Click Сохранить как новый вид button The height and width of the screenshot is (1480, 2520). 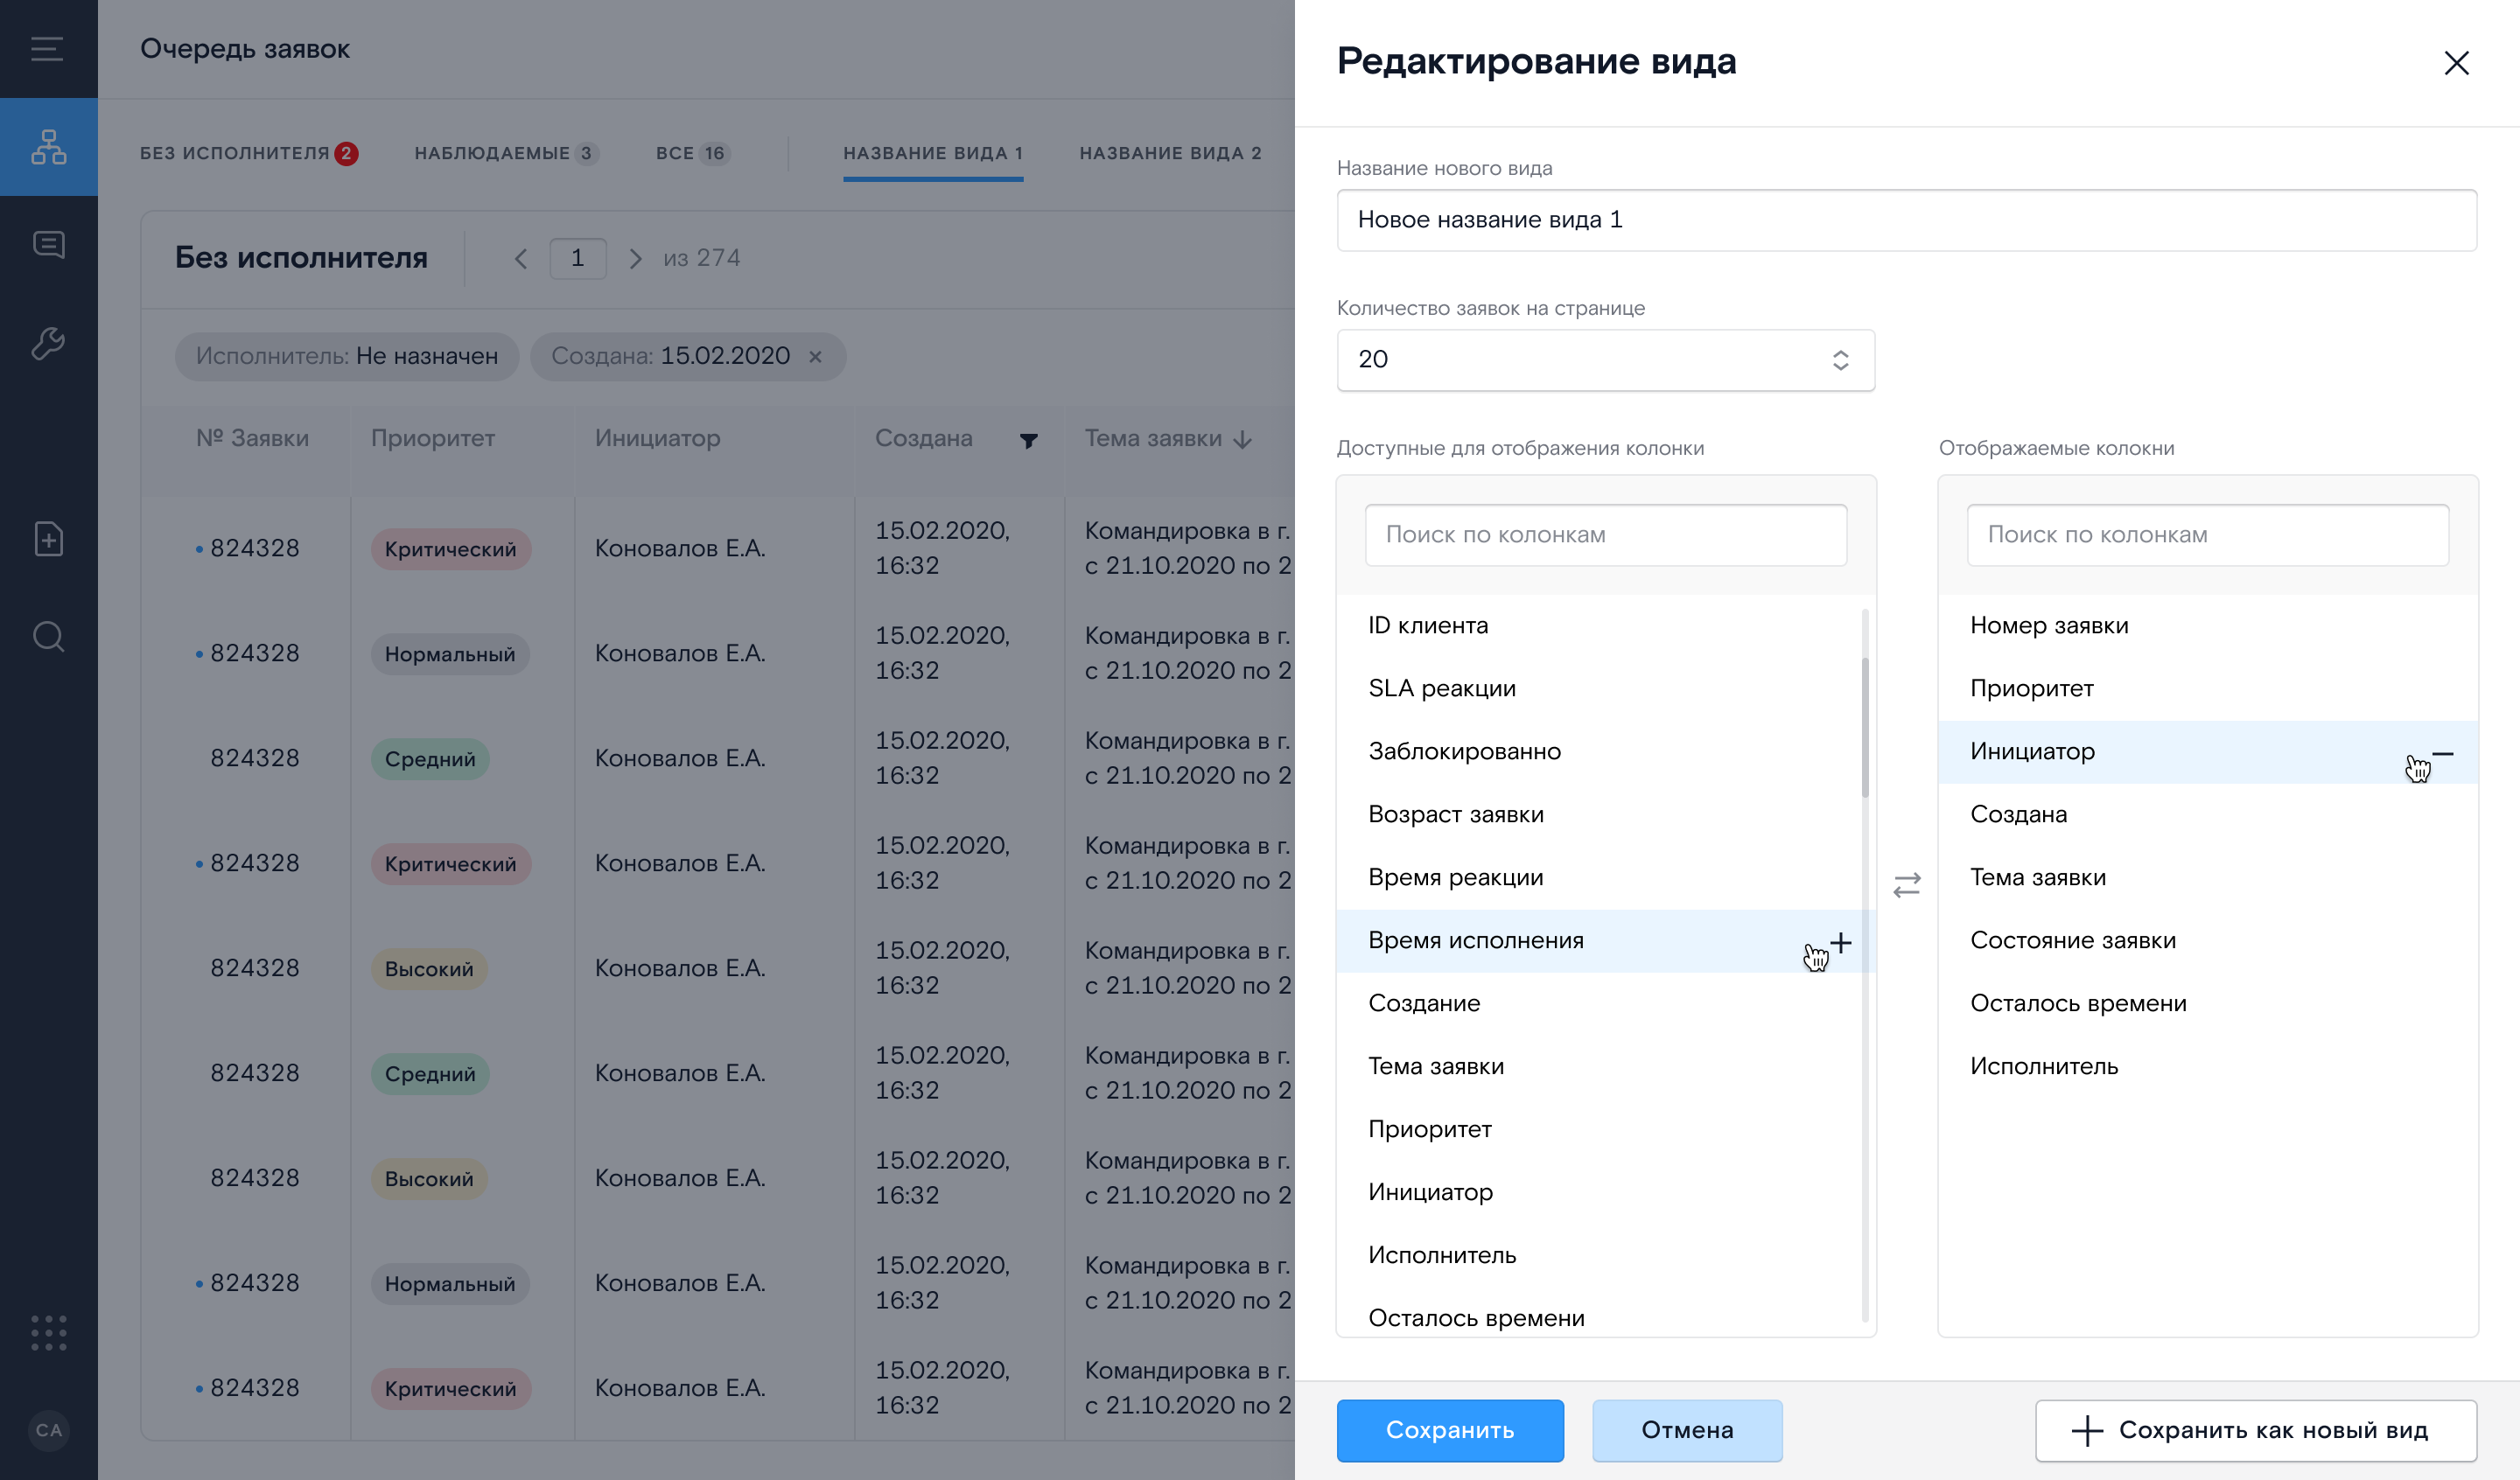(2256, 1430)
